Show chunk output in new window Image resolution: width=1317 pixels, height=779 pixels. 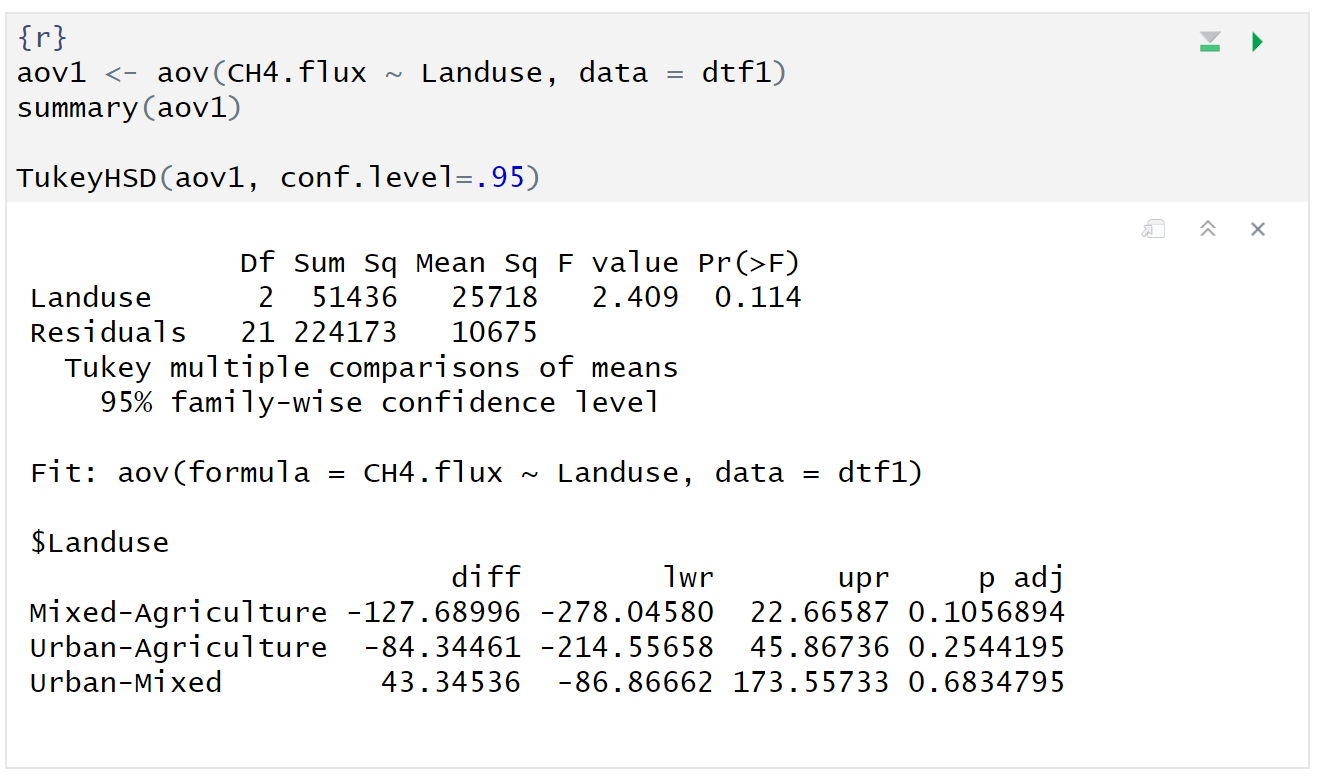point(1153,230)
